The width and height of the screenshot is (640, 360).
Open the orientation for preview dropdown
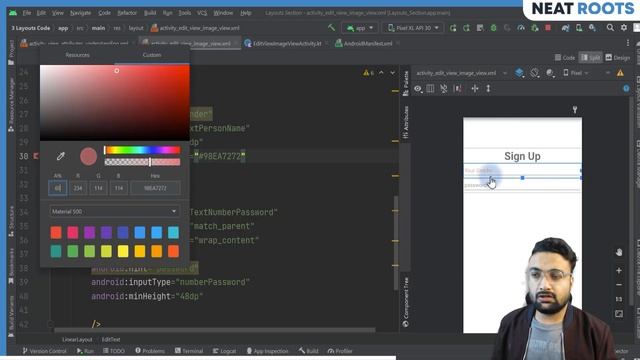[x=534, y=73]
